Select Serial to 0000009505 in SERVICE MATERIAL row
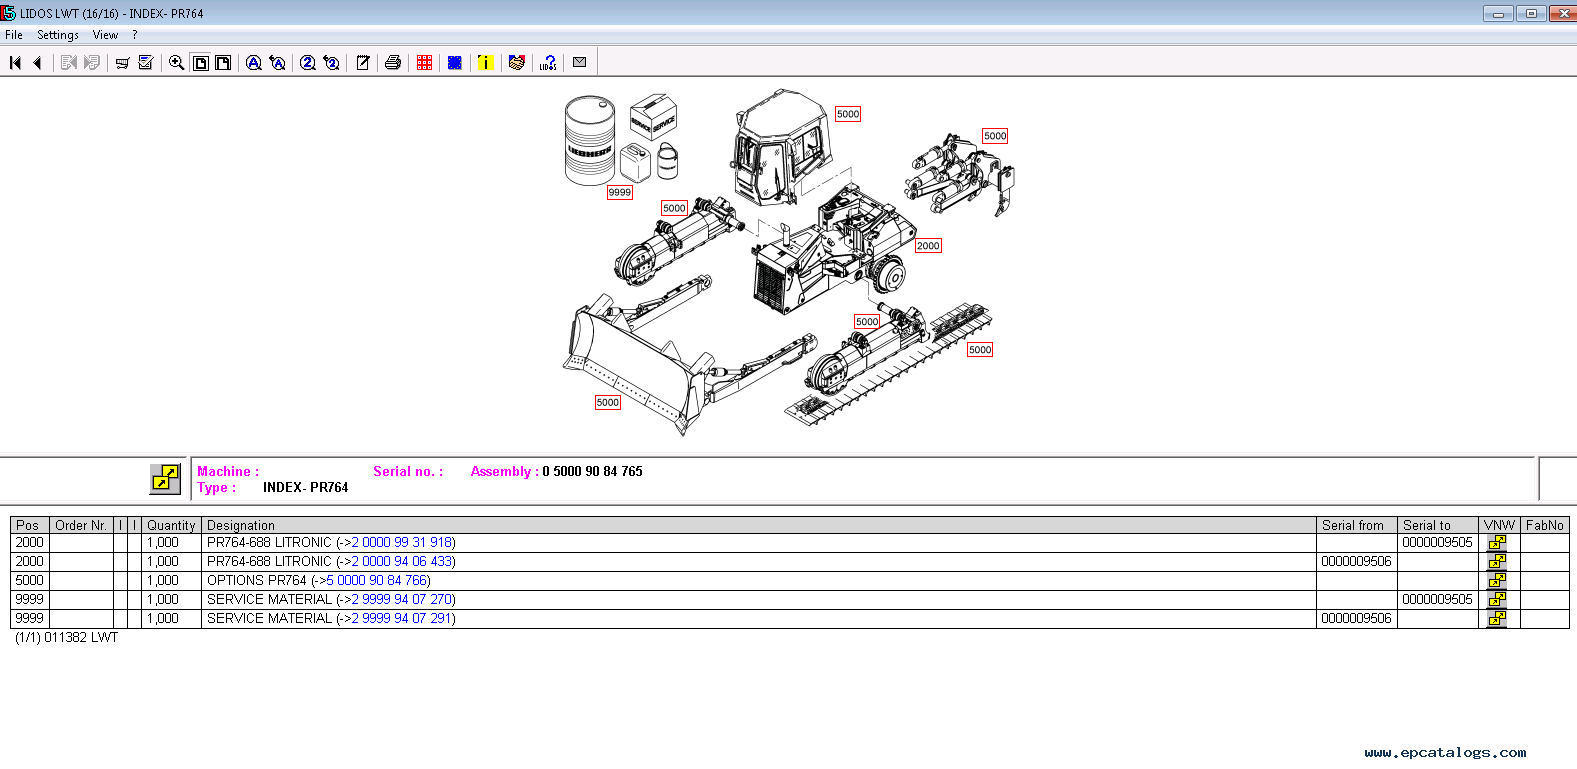The height and width of the screenshot is (769, 1577). (1437, 599)
